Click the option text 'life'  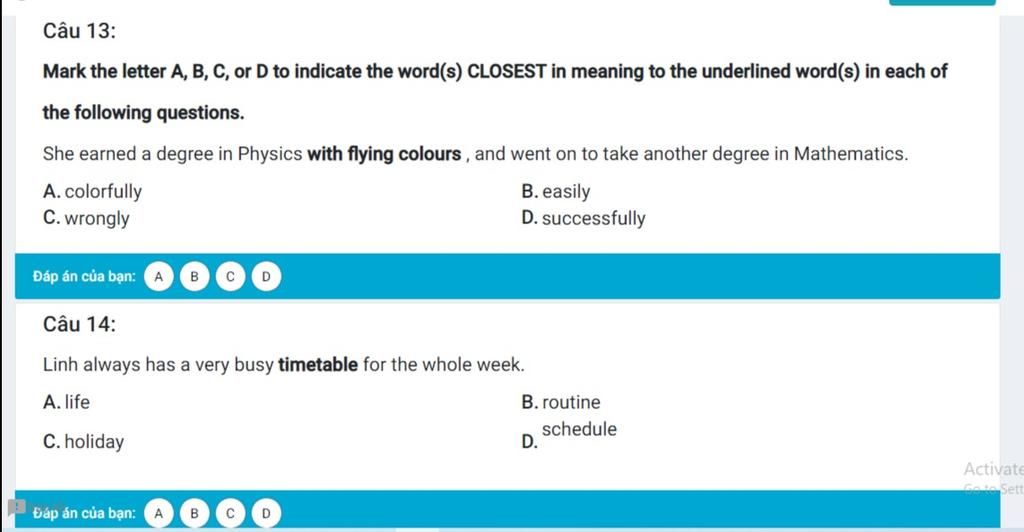click(77, 402)
